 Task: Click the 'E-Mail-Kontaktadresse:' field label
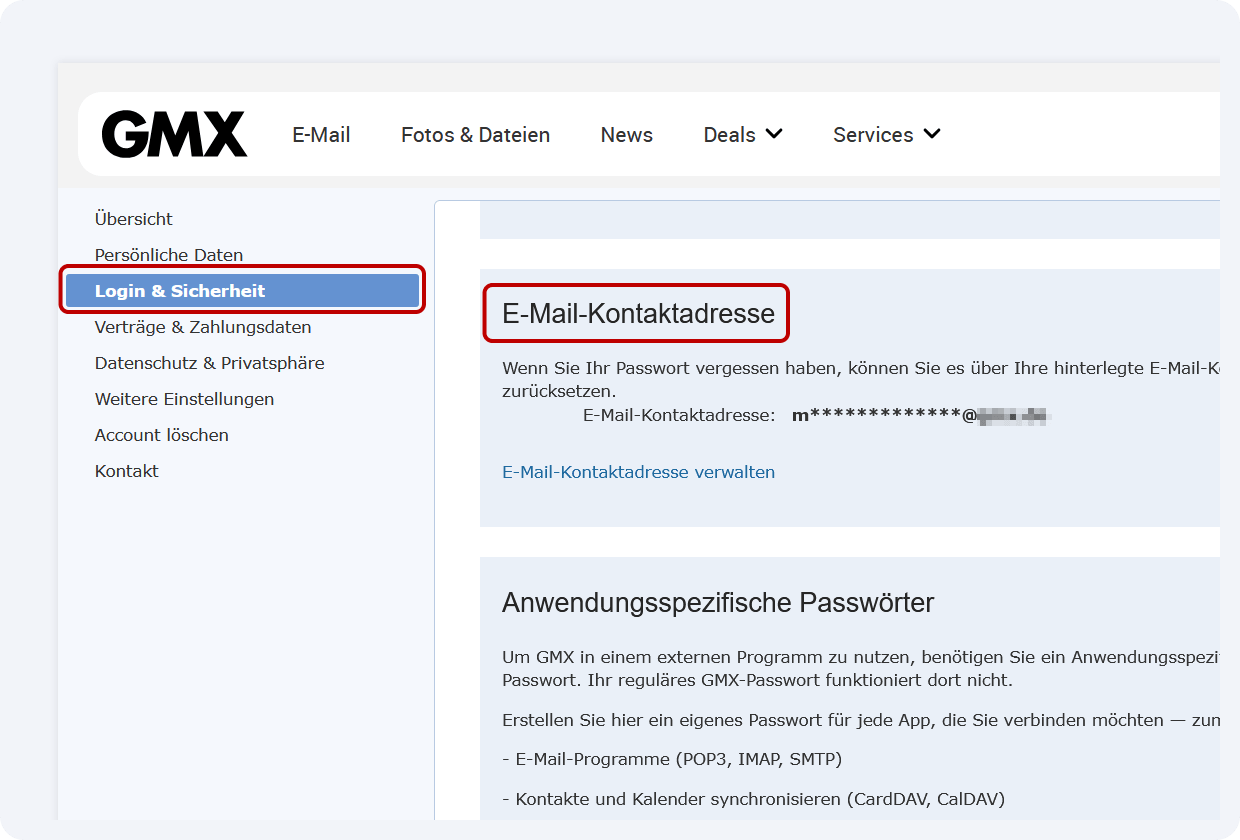679,415
